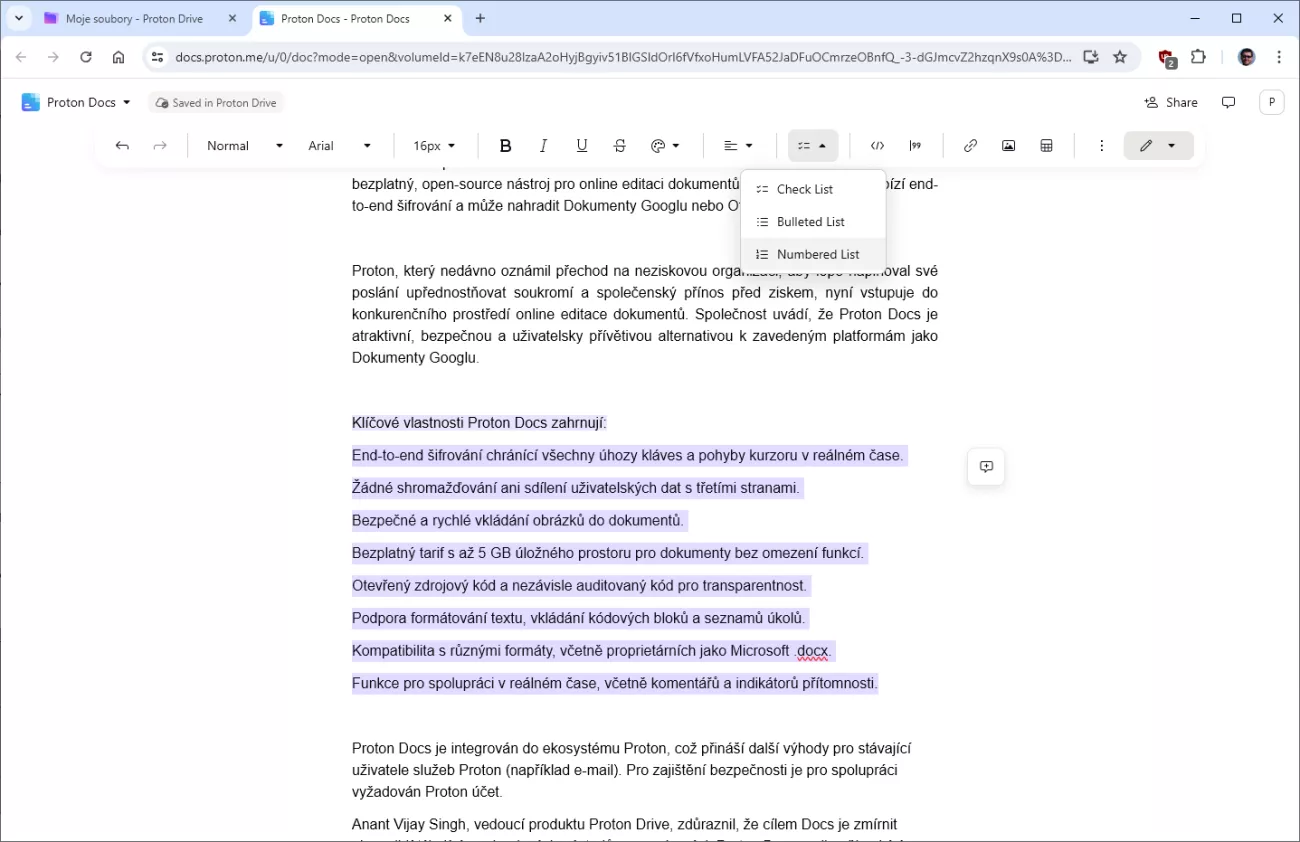Select Bulleted List in the dropdown
1300x842 pixels.
810,222
